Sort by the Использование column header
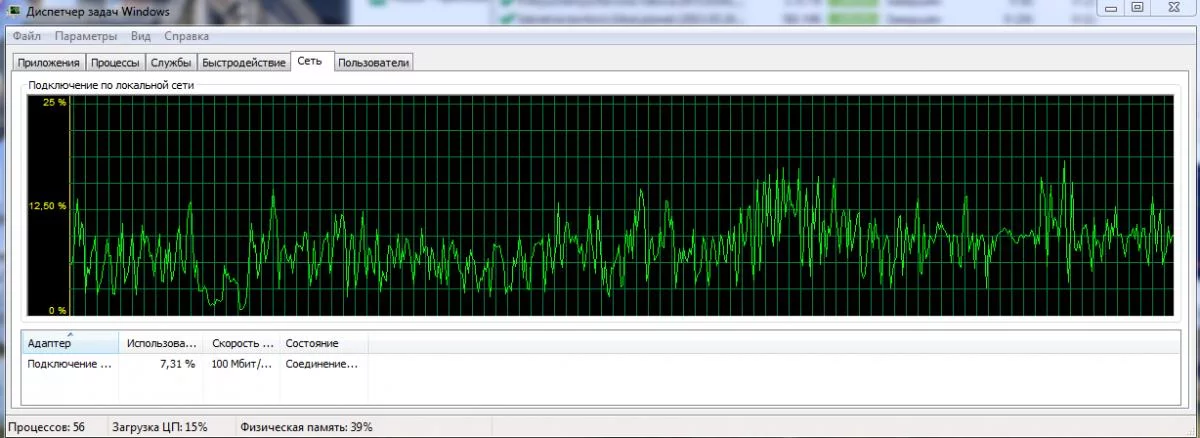1200x438 pixels. click(x=162, y=344)
